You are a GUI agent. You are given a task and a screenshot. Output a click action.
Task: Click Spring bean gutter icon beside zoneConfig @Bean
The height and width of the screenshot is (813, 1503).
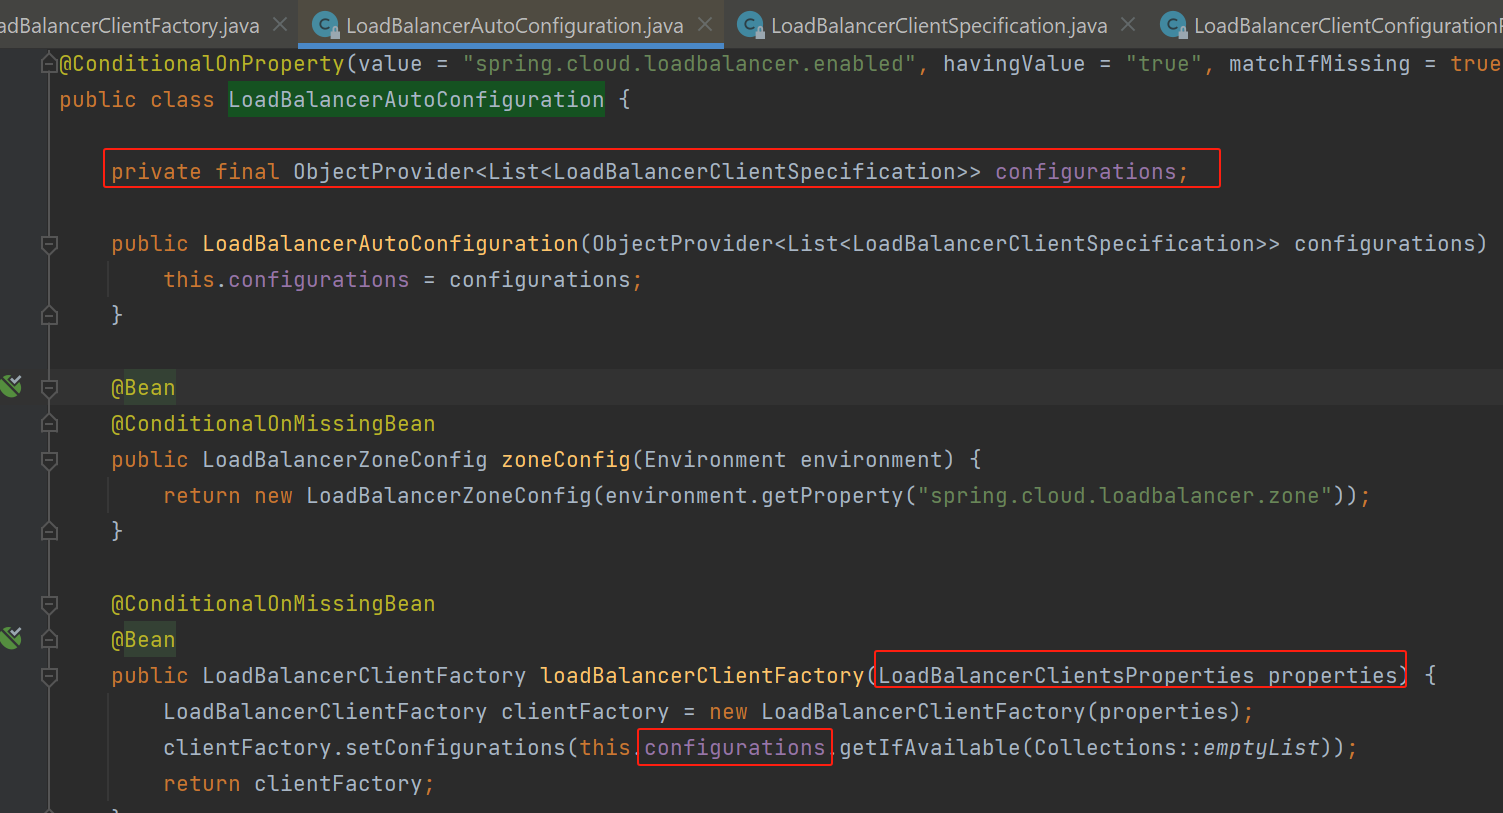click(x=11, y=386)
